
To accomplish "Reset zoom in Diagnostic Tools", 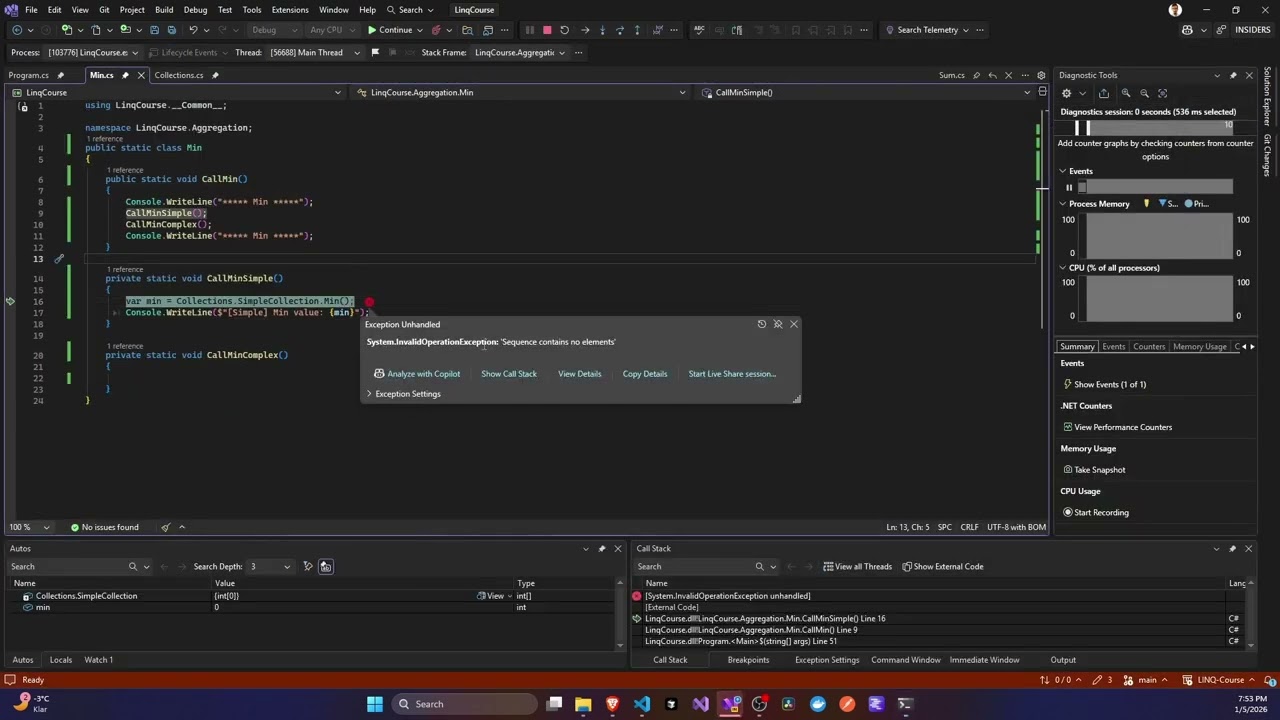I will pos(1164,93).
